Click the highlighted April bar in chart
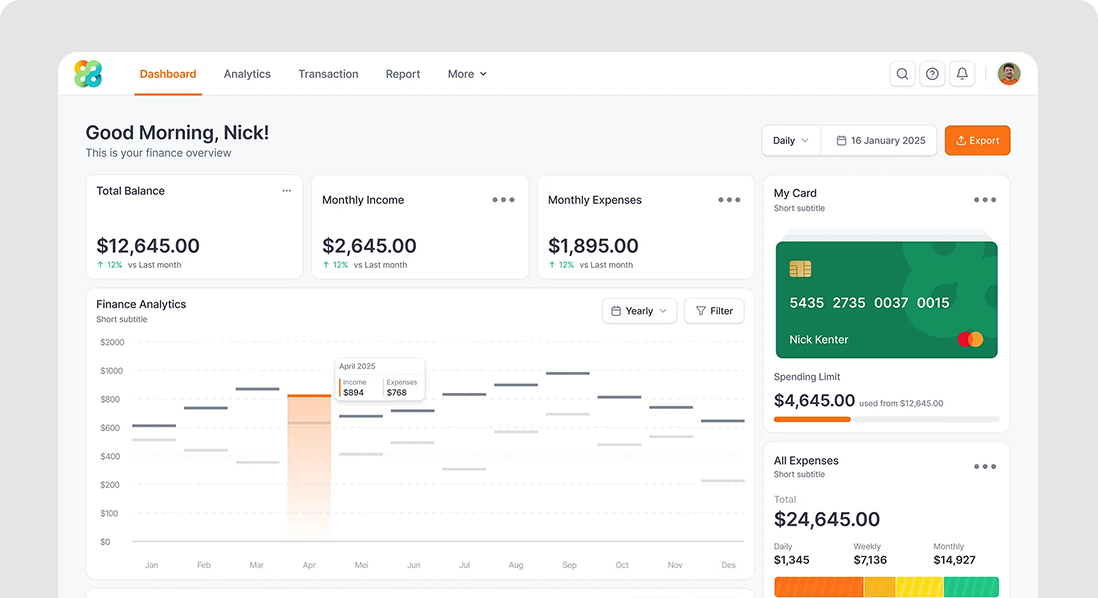Image resolution: width=1098 pixels, height=598 pixels. point(310,466)
